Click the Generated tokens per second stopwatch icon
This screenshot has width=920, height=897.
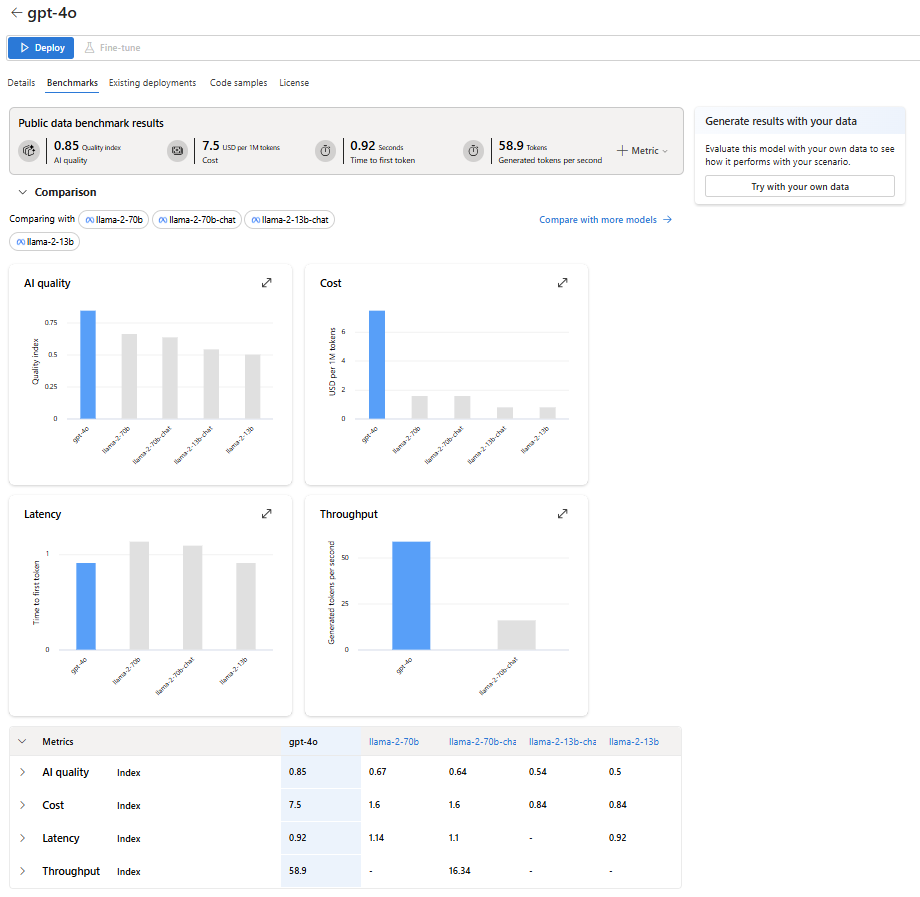tap(473, 151)
